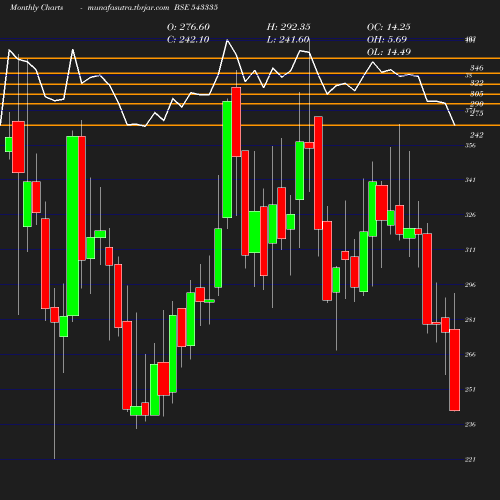Click the 296 price axis label

470,285
